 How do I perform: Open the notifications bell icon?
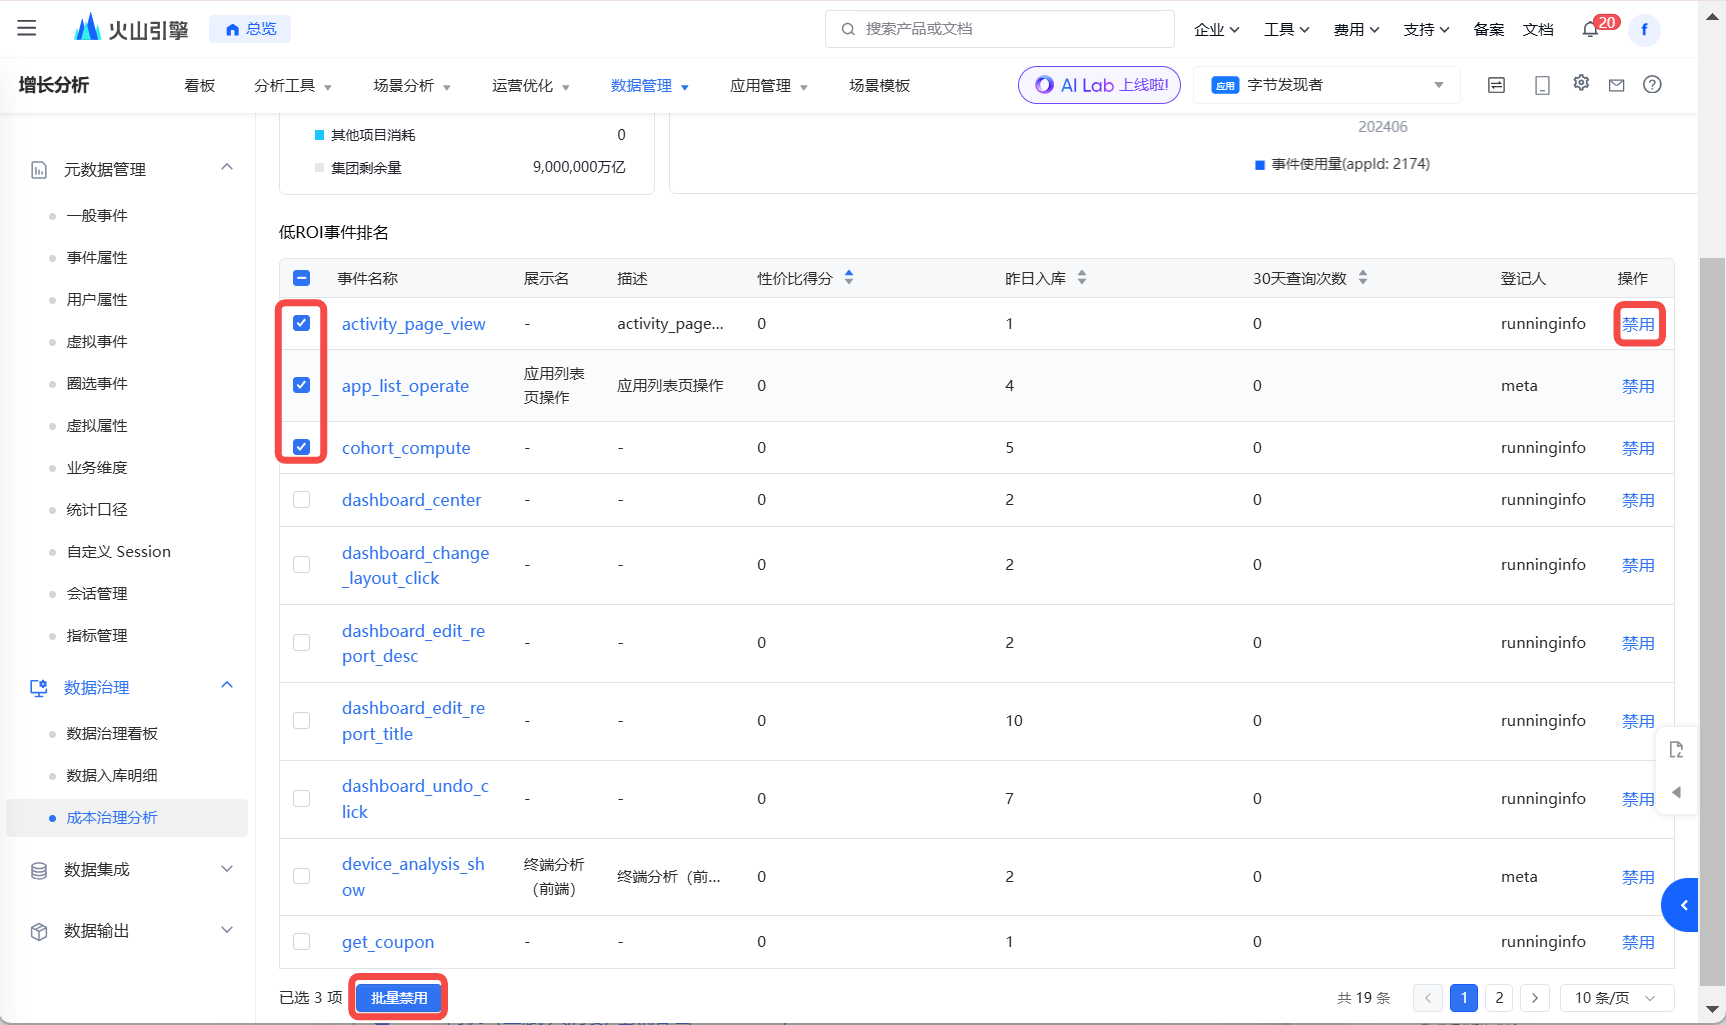tap(1590, 29)
